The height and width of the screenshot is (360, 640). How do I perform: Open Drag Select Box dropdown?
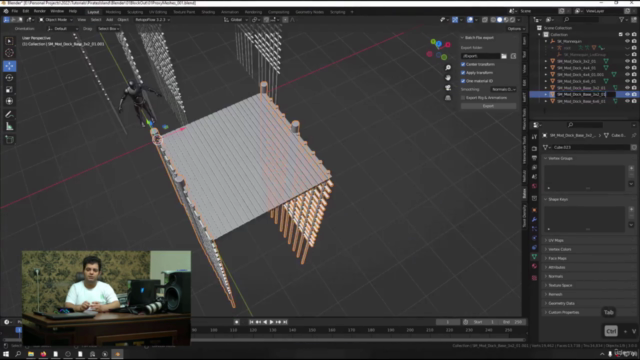coord(109,29)
